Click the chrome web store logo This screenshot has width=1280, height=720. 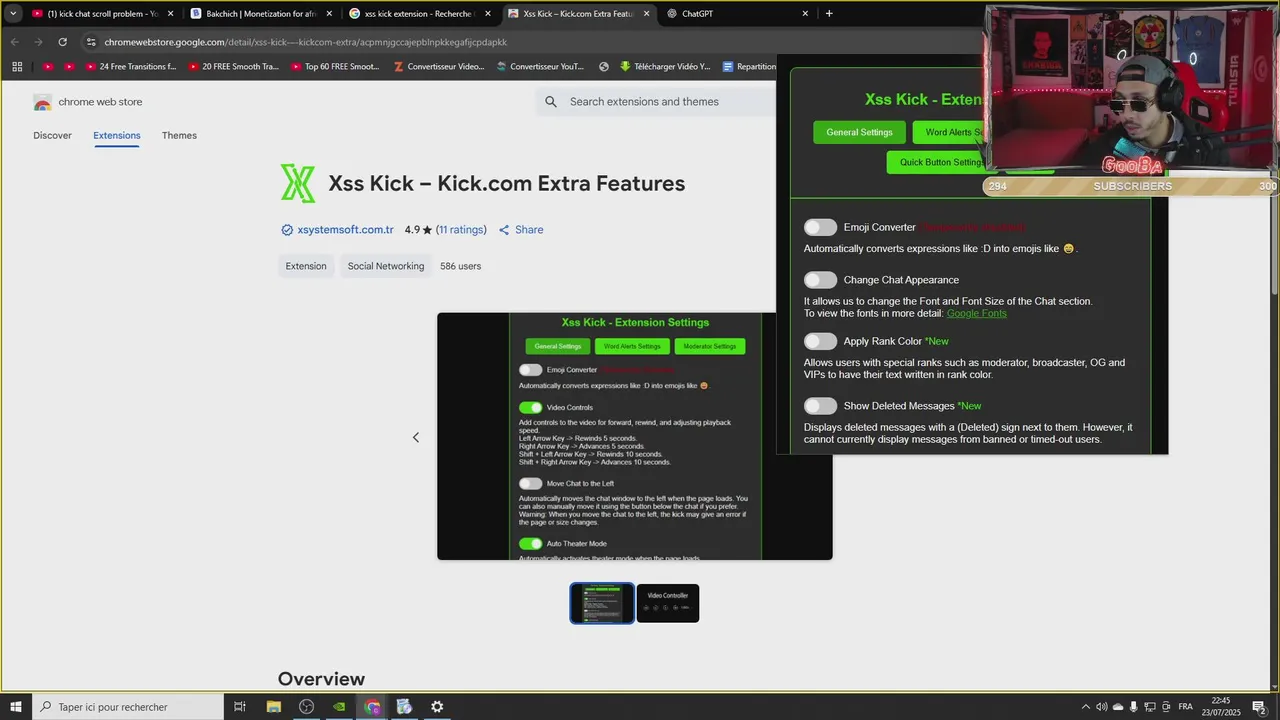88,102
